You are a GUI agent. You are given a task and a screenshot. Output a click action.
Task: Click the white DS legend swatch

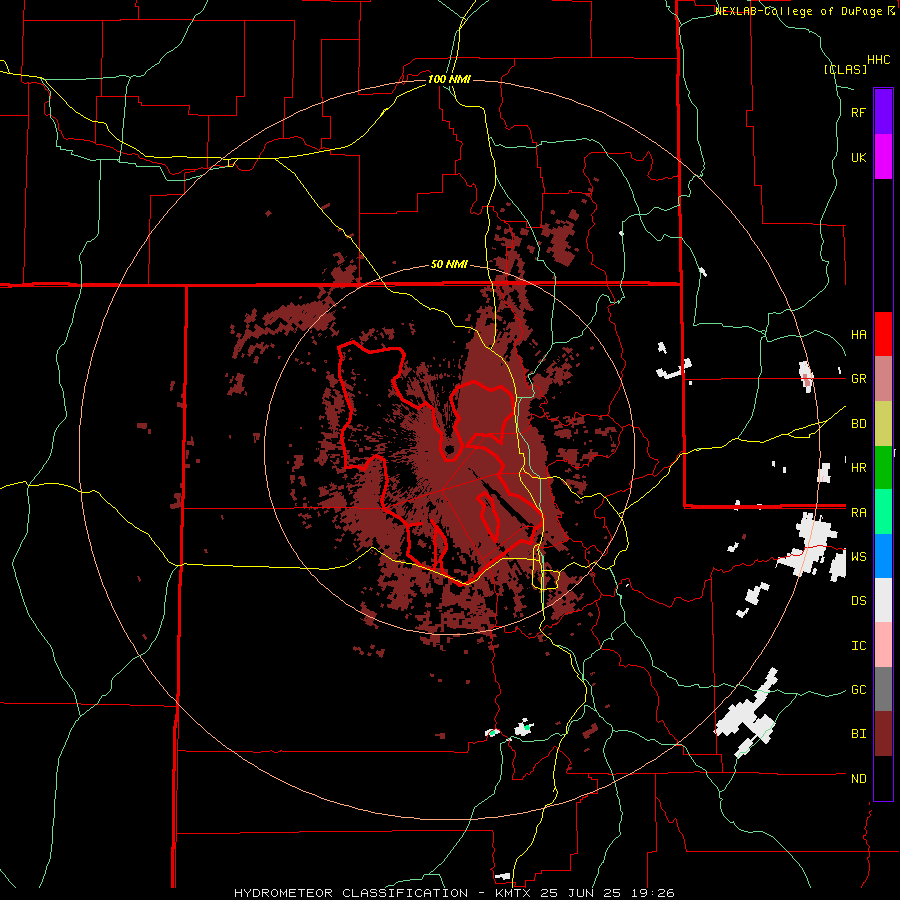coord(883,600)
